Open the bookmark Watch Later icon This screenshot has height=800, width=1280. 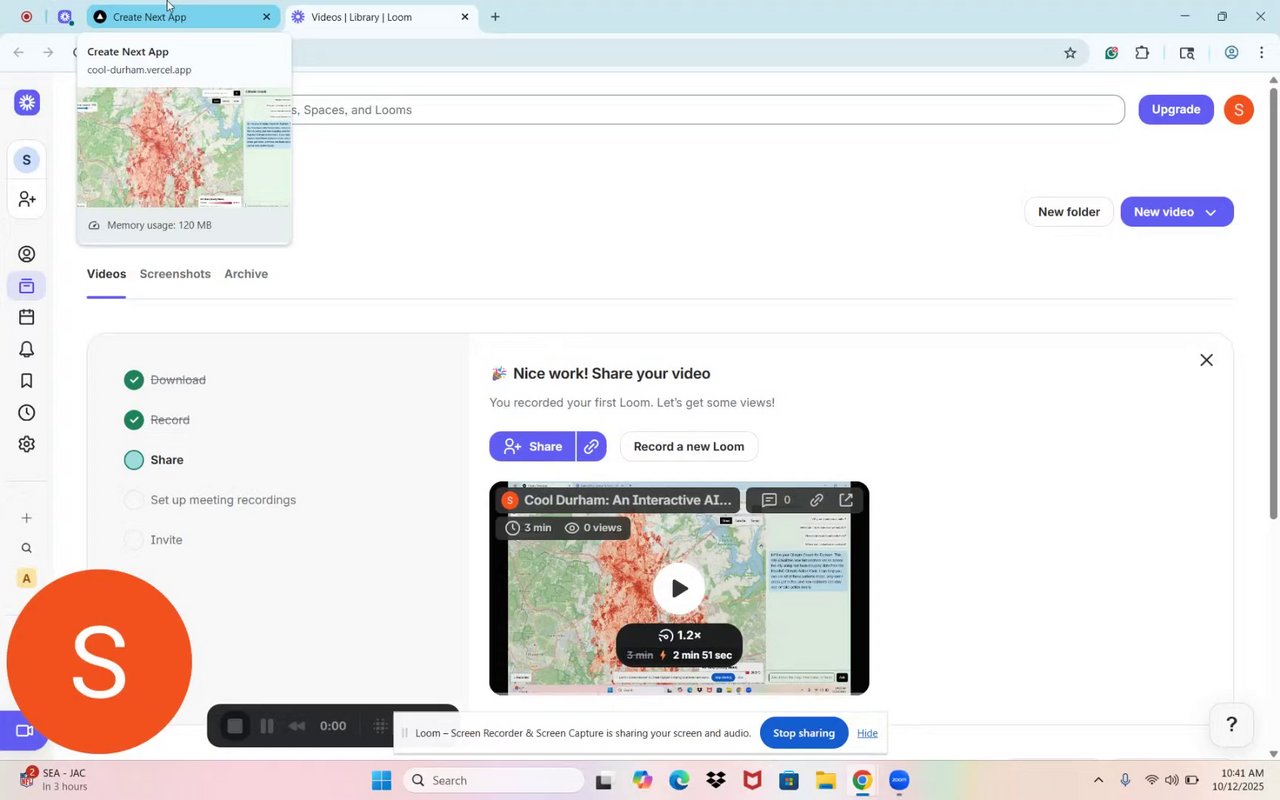click(x=27, y=381)
